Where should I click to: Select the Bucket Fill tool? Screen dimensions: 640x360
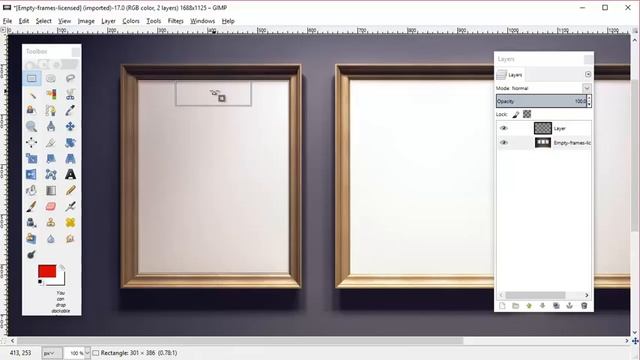pos(31,190)
